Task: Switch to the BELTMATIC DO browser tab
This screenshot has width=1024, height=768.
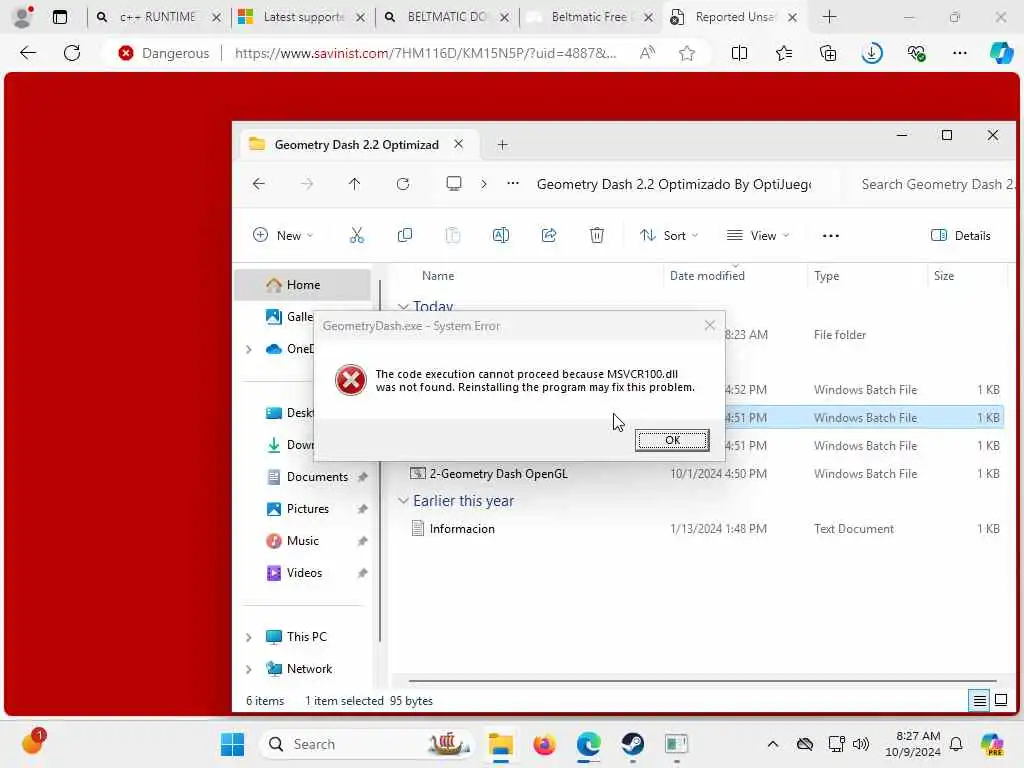Action: (x=447, y=17)
